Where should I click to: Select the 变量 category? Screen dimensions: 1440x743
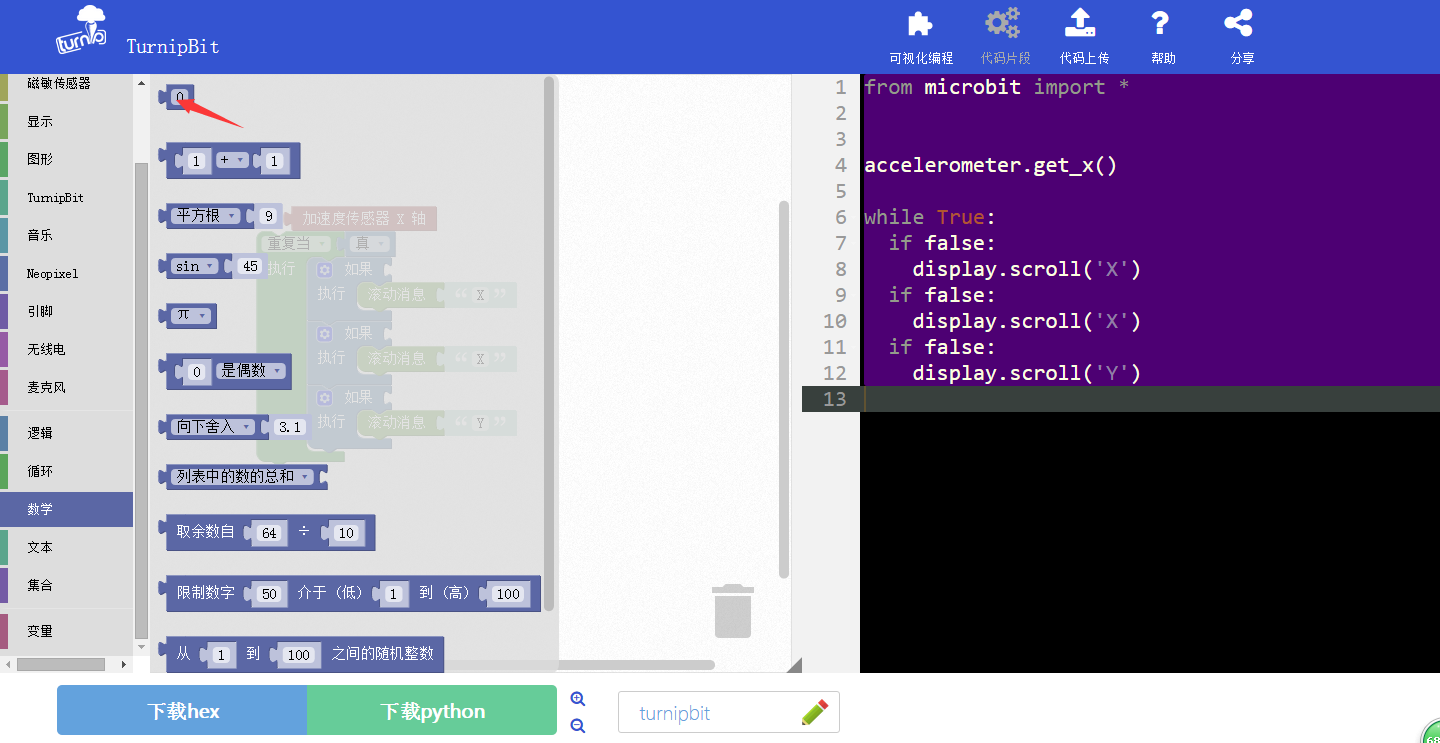pyautogui.click(x=66, y=631)
